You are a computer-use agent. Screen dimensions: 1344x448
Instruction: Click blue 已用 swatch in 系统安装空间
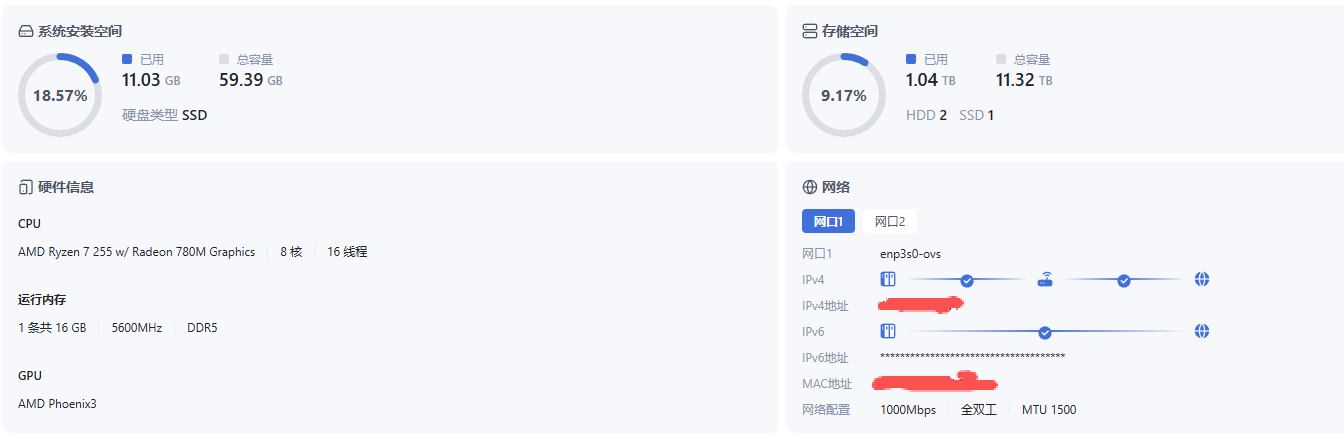(x=127, y=59)
